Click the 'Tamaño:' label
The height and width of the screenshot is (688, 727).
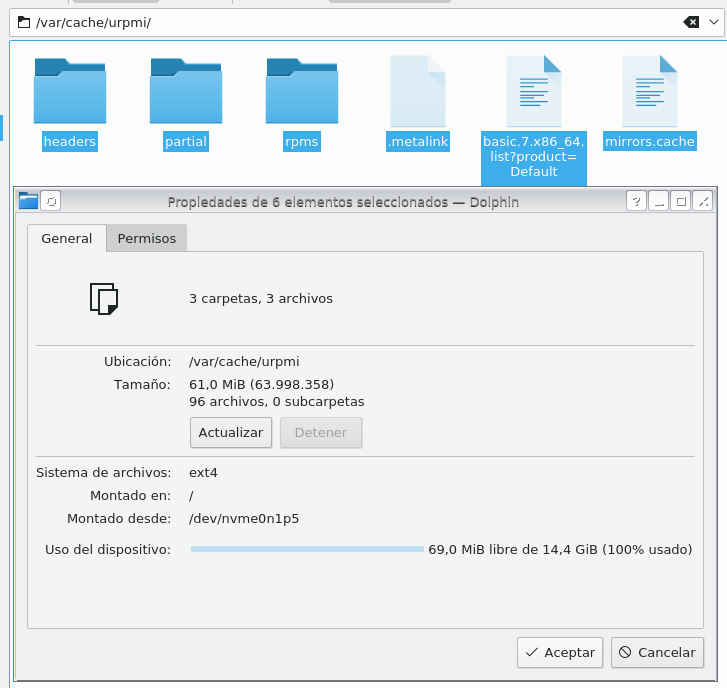[142, 384]
